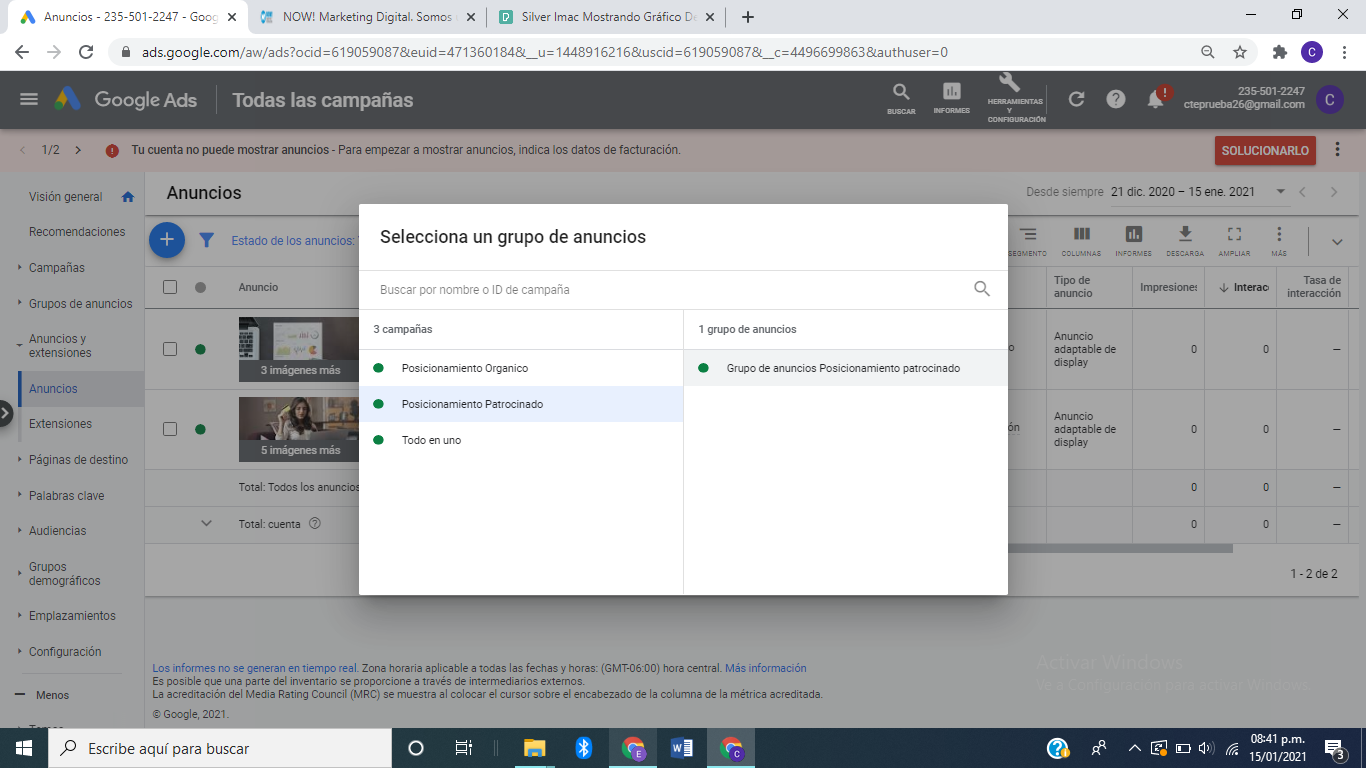Open File Explorer from the taskbar
The width and height of the screenshot is (1366, 768).
tap(535, 748)
